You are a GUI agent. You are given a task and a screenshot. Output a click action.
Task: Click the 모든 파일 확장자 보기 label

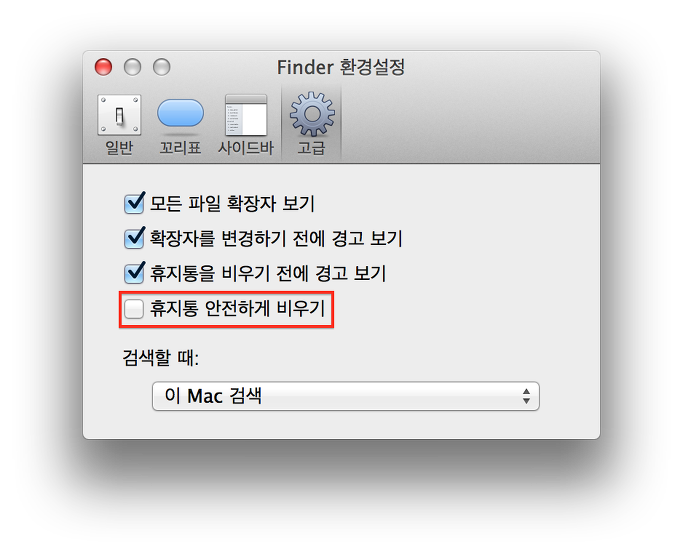(x=232, y=203)
